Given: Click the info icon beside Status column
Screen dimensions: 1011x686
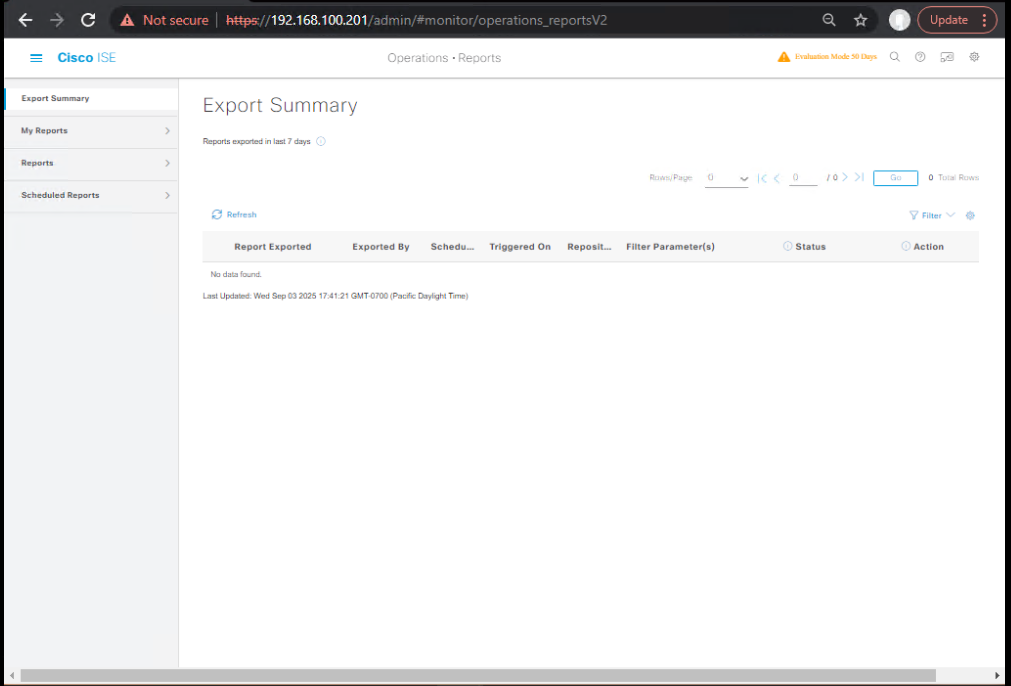Looking at the screenshot, I should (788, 246).
